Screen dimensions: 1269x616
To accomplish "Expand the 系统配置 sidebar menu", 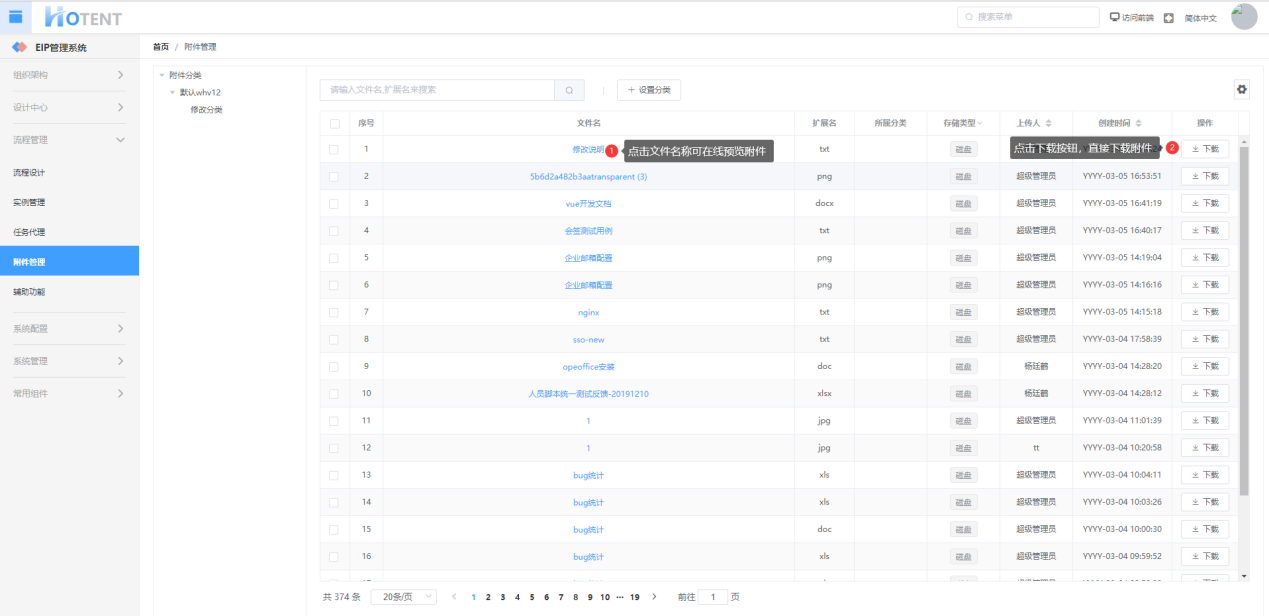I will point(69,328).
